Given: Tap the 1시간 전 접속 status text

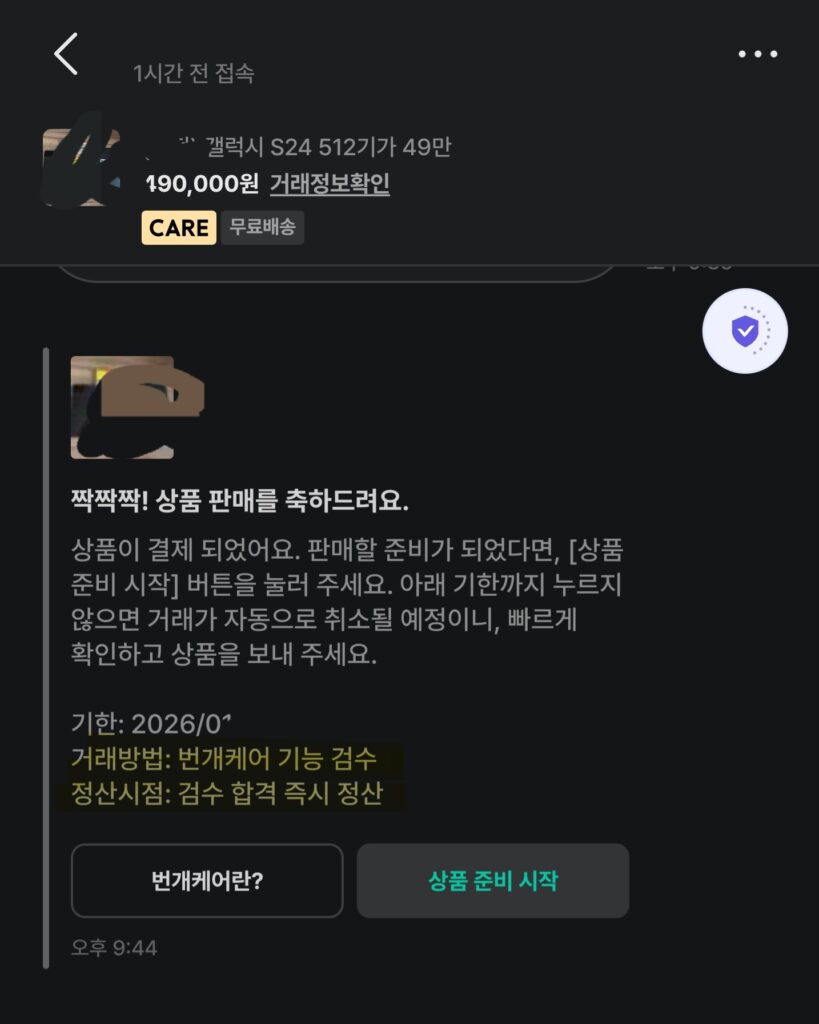Looking at the screenshot, I should pos(194,73).
